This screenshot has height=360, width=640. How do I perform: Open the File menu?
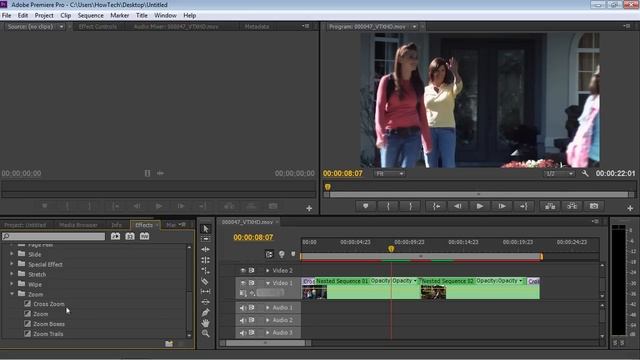click(7, 16)
